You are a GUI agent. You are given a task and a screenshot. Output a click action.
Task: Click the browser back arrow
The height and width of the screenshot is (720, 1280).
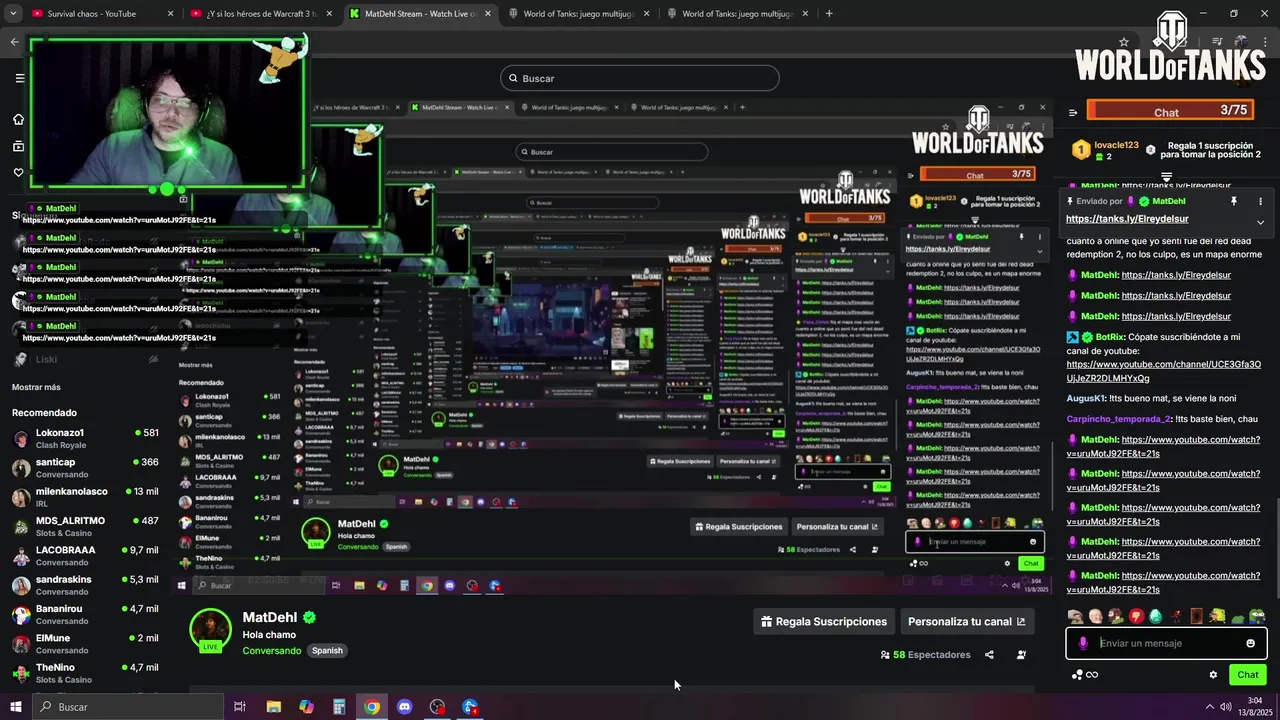(x=15, y=41)
